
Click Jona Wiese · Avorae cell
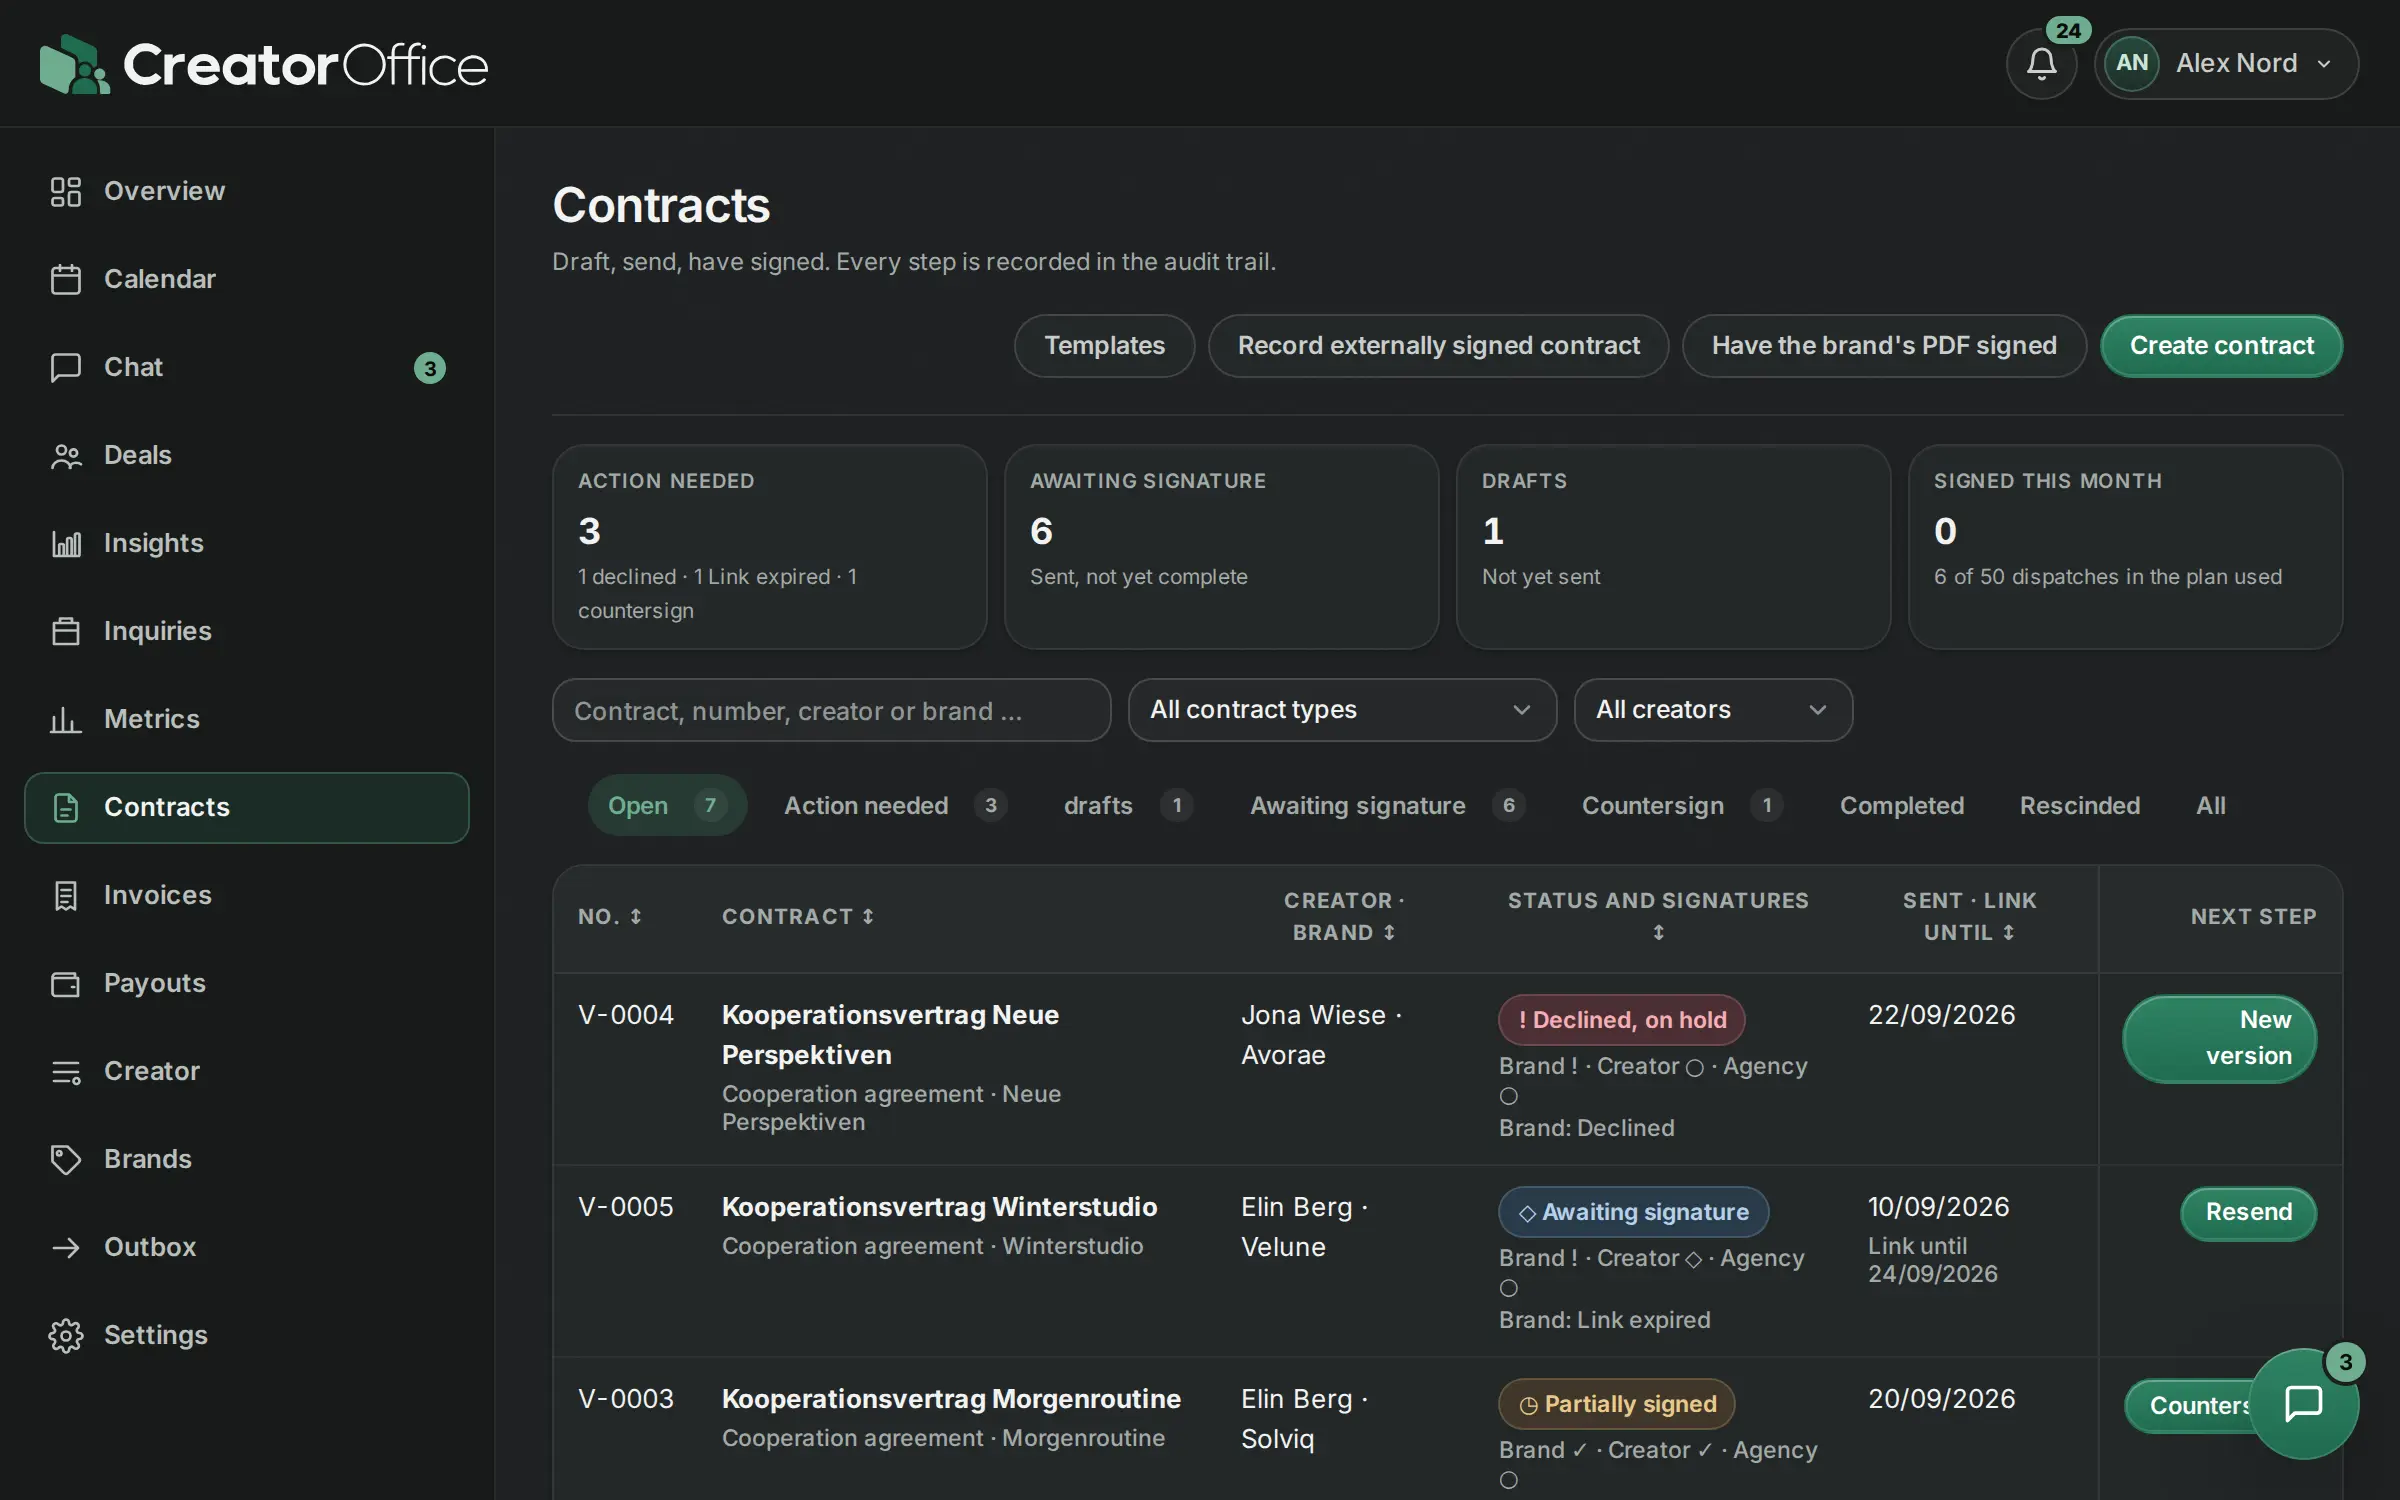click(x=1322, y=1035)
